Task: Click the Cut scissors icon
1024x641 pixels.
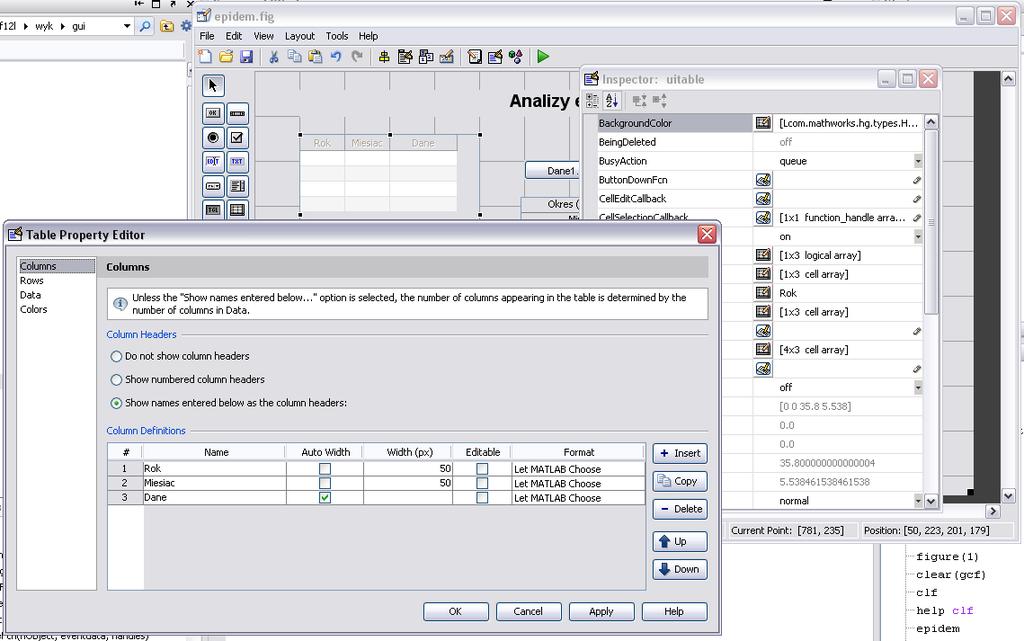Action: (274, 57)
